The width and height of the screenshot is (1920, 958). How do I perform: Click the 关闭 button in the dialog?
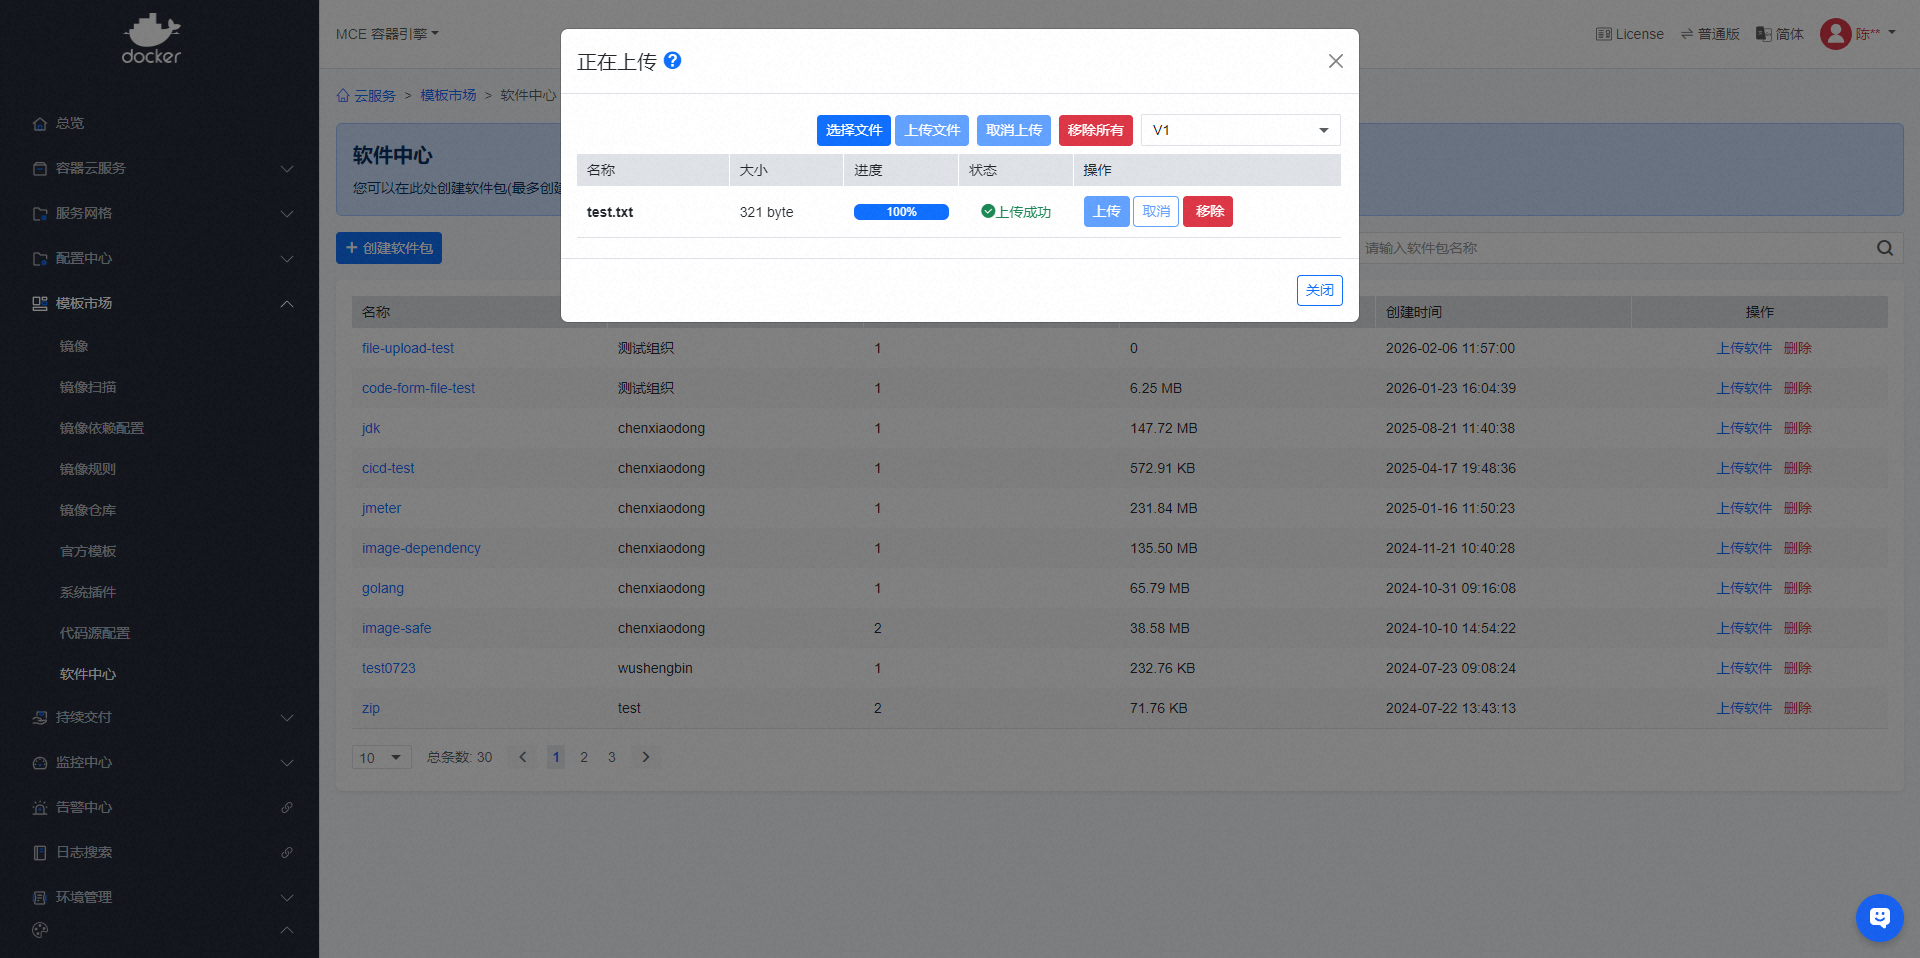1319,290
